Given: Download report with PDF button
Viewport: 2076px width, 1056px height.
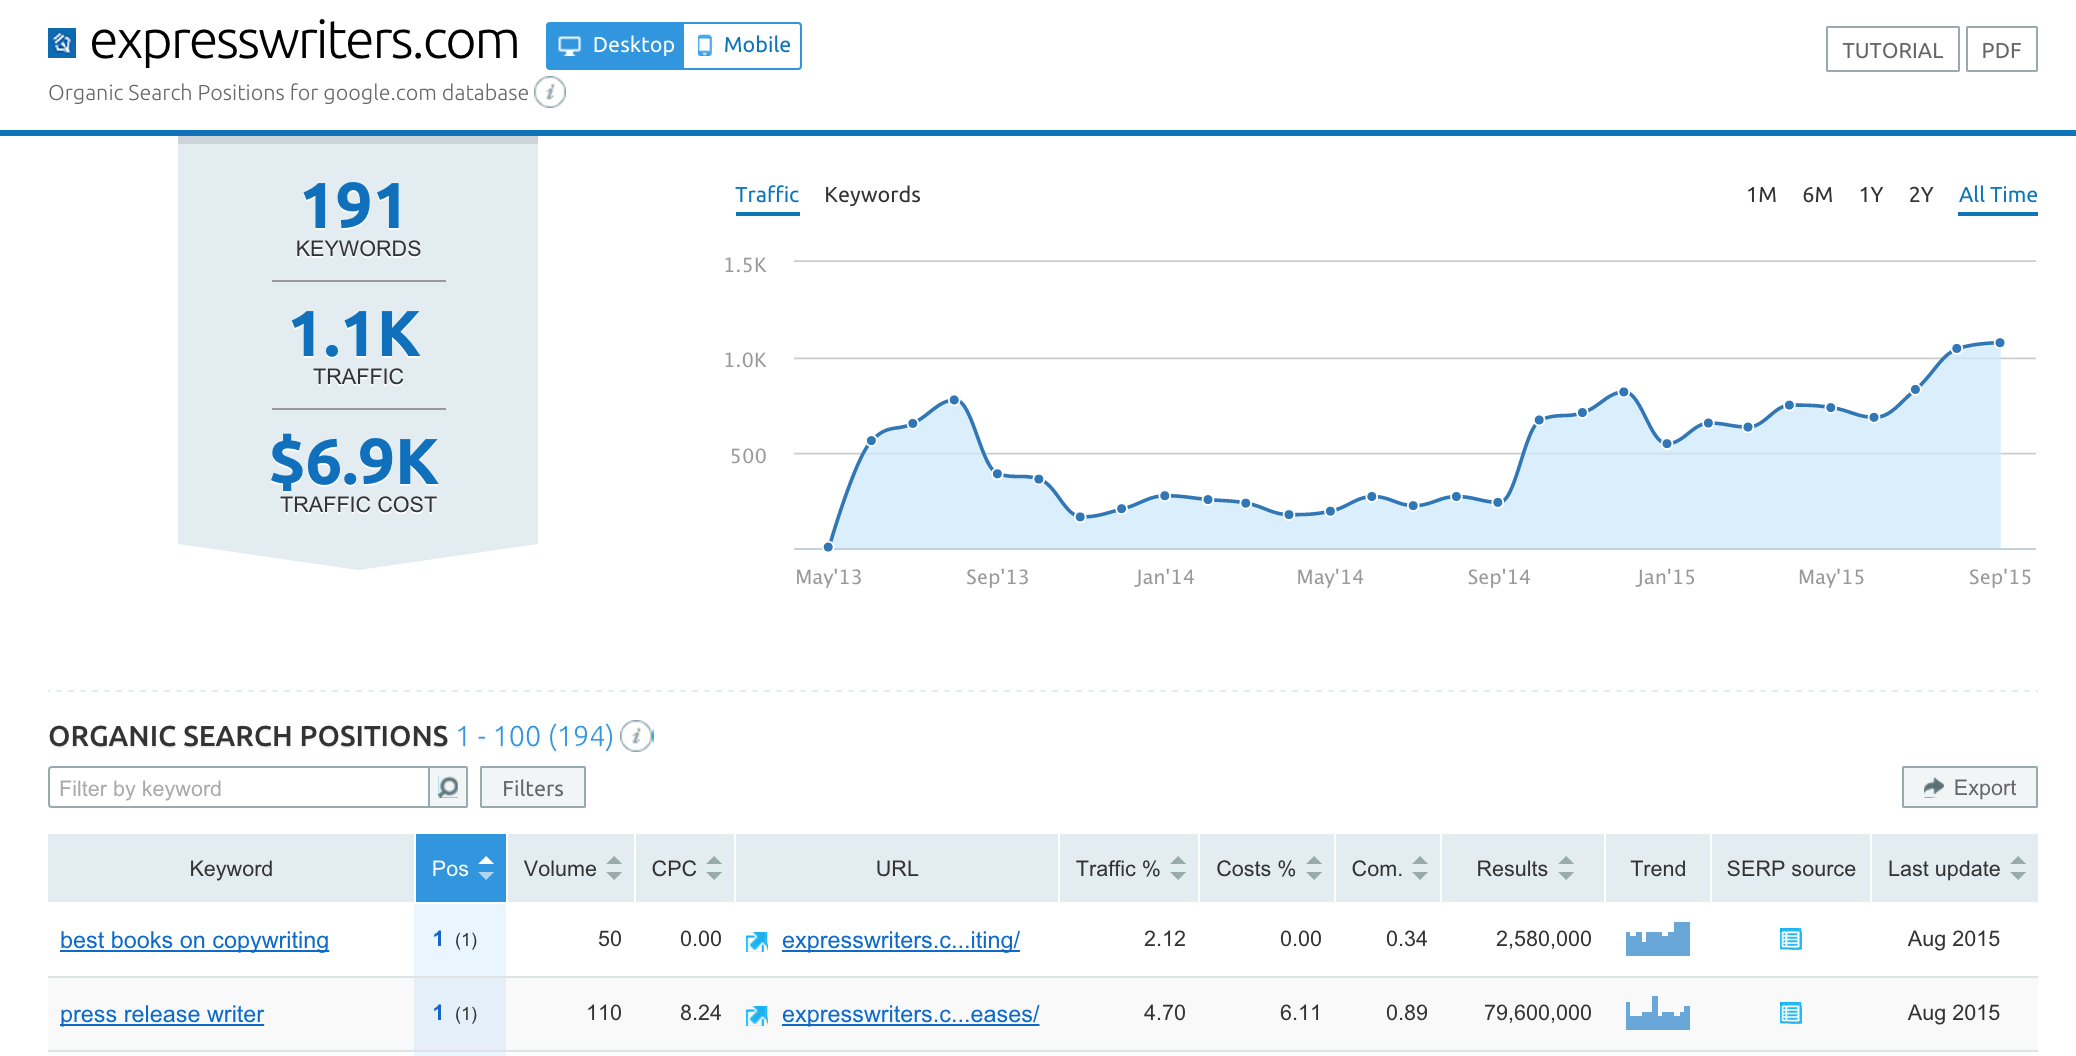Looking at the screenshot, I should tap(2001, 49).
